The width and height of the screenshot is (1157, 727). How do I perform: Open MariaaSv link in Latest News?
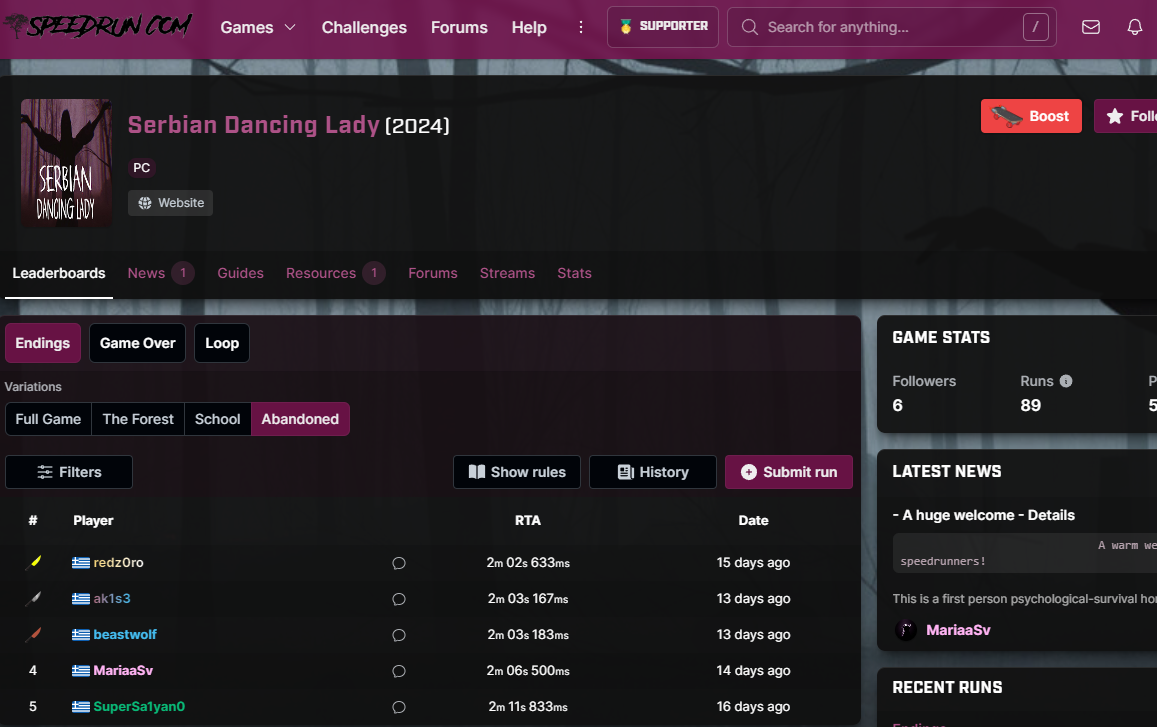958,630
